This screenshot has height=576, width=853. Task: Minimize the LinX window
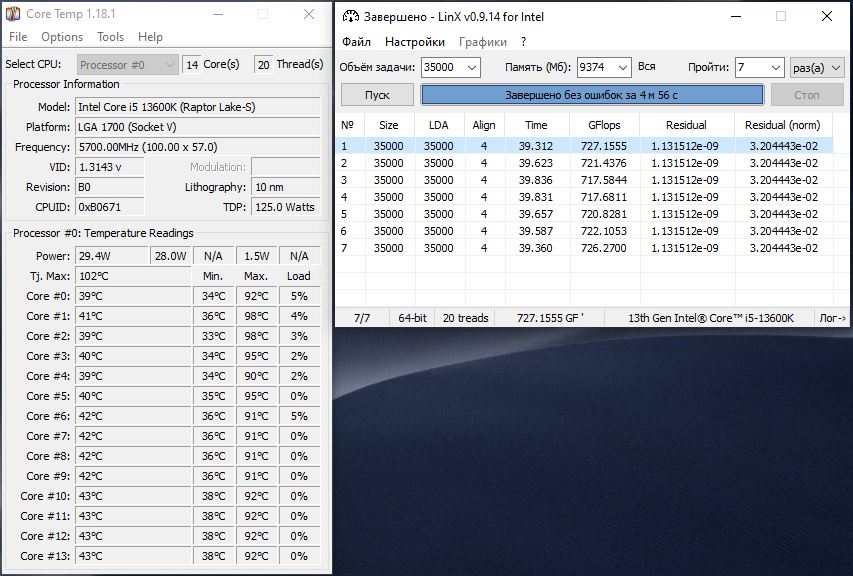pos(736,16)
